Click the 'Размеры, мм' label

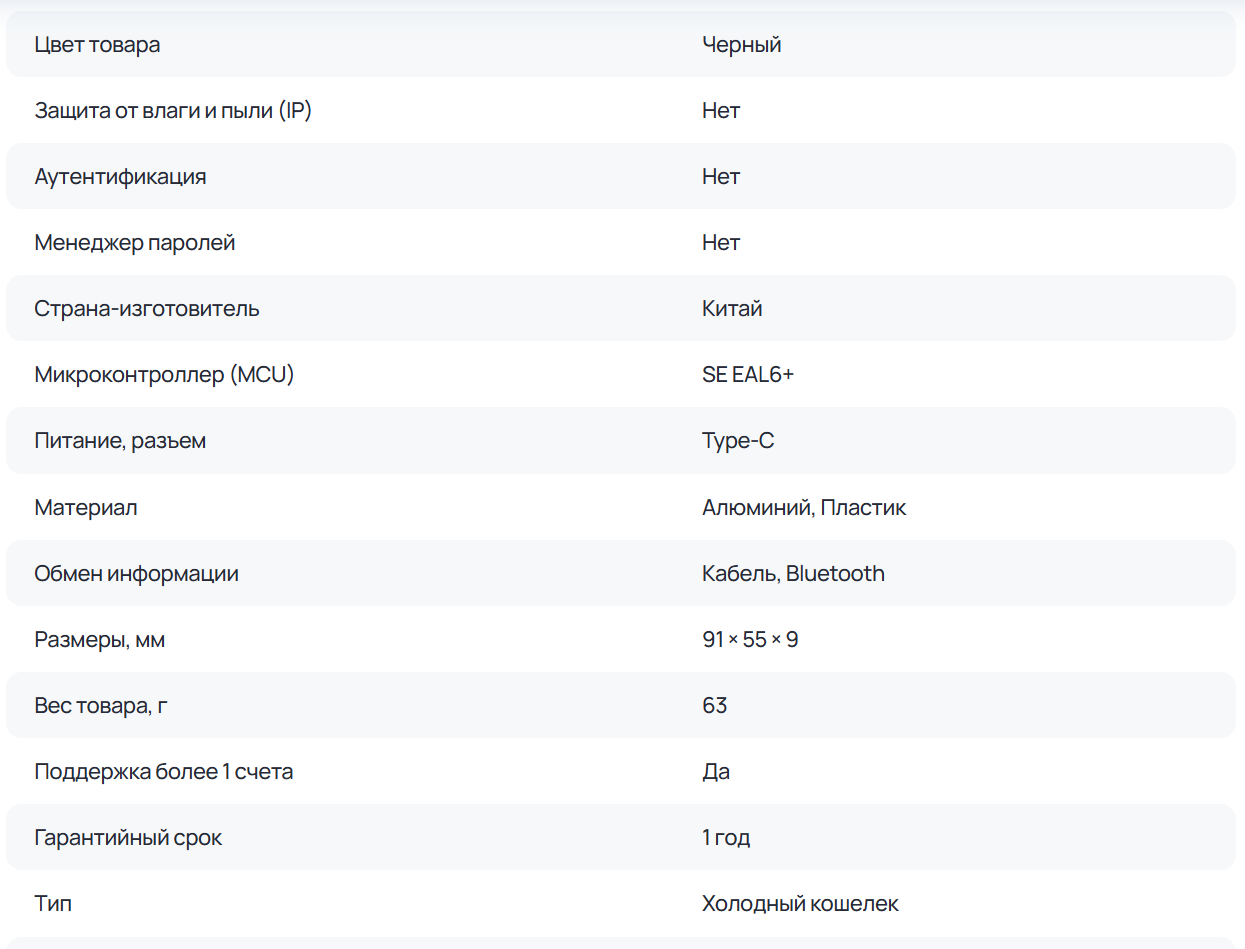(99, 640)
